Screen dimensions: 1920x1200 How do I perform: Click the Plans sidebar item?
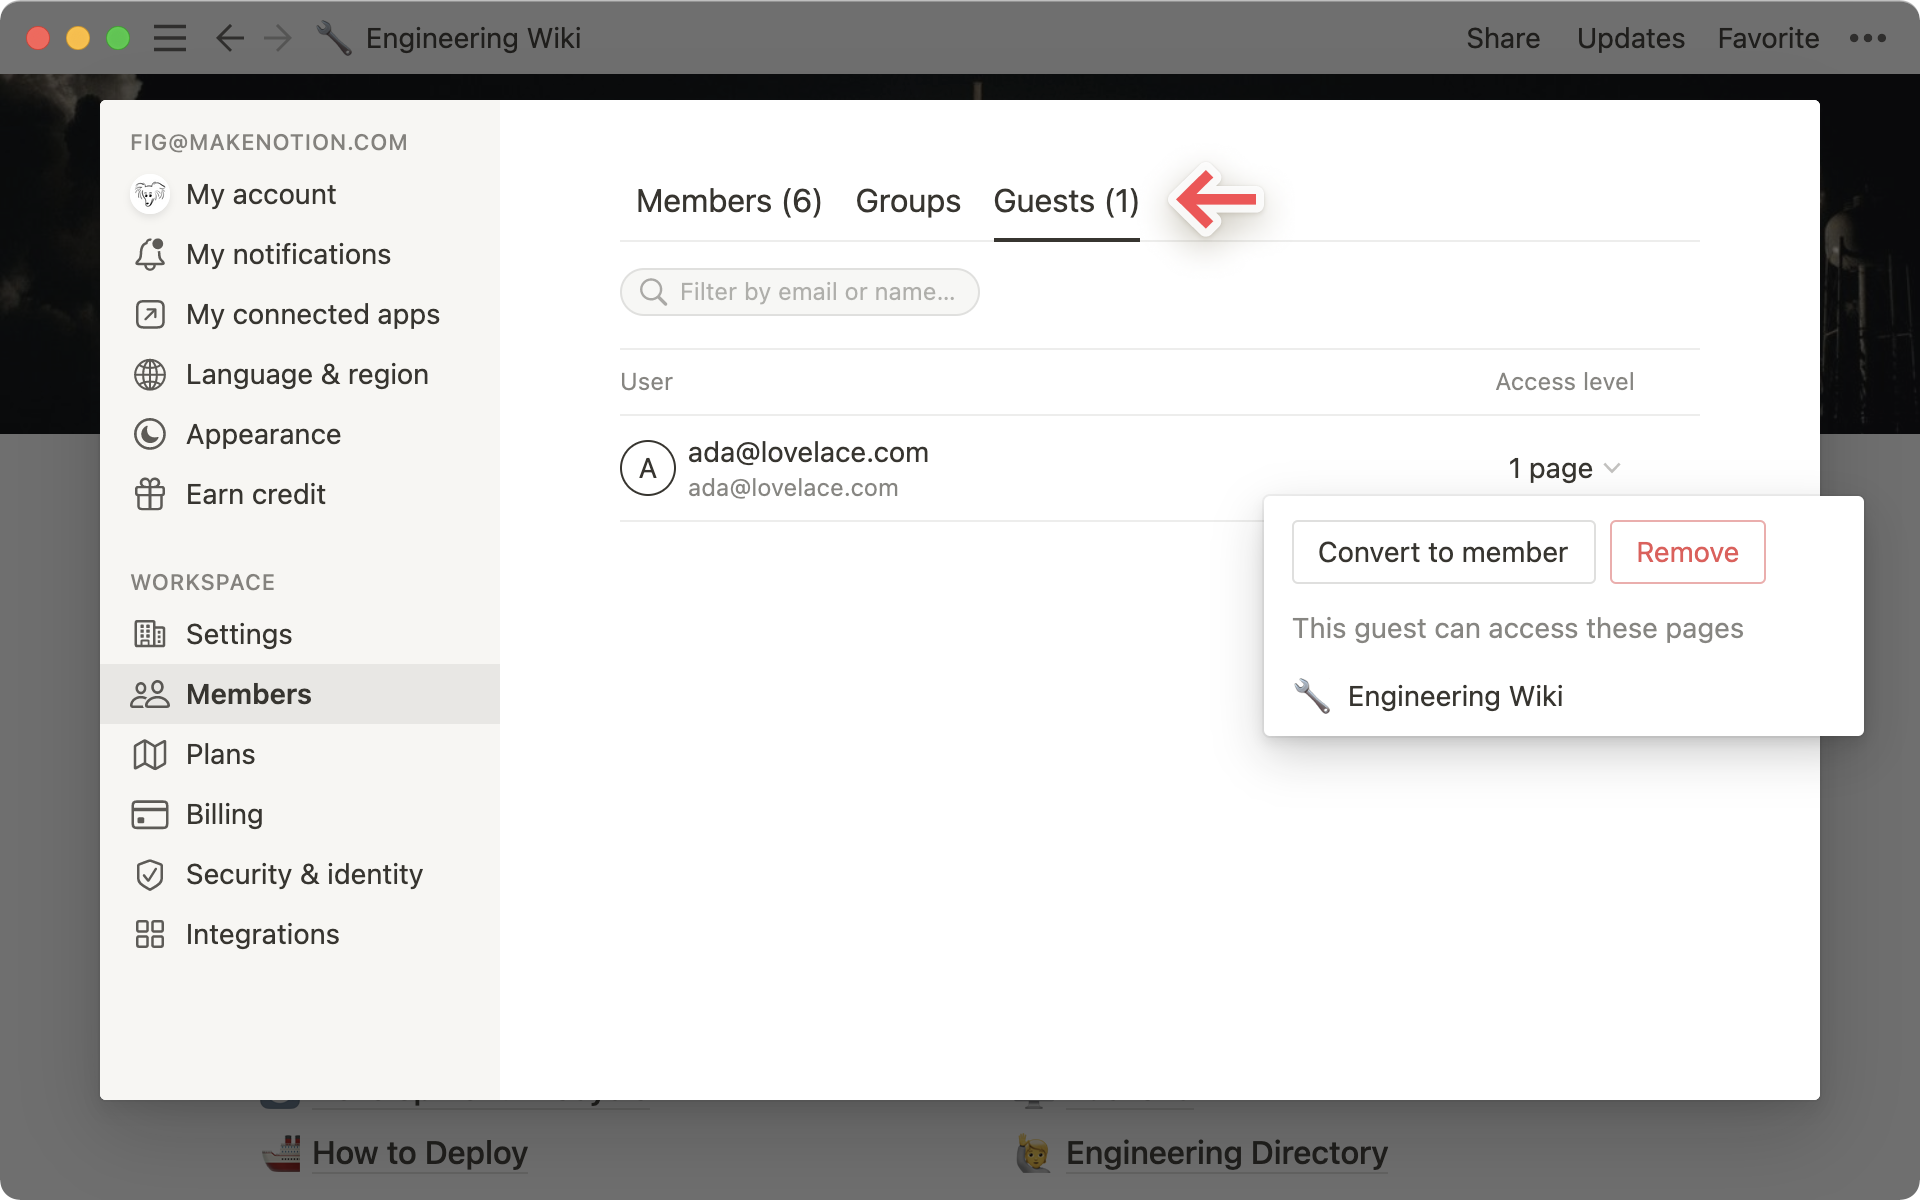[221, 753]
